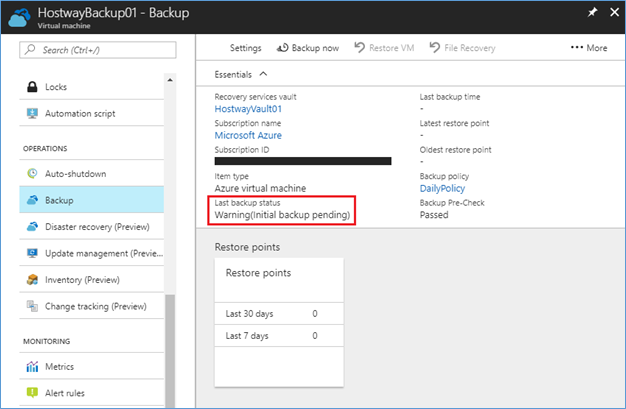Click the Alert rules icon
This screenshot has height=409, width=626.
point(32,393)
